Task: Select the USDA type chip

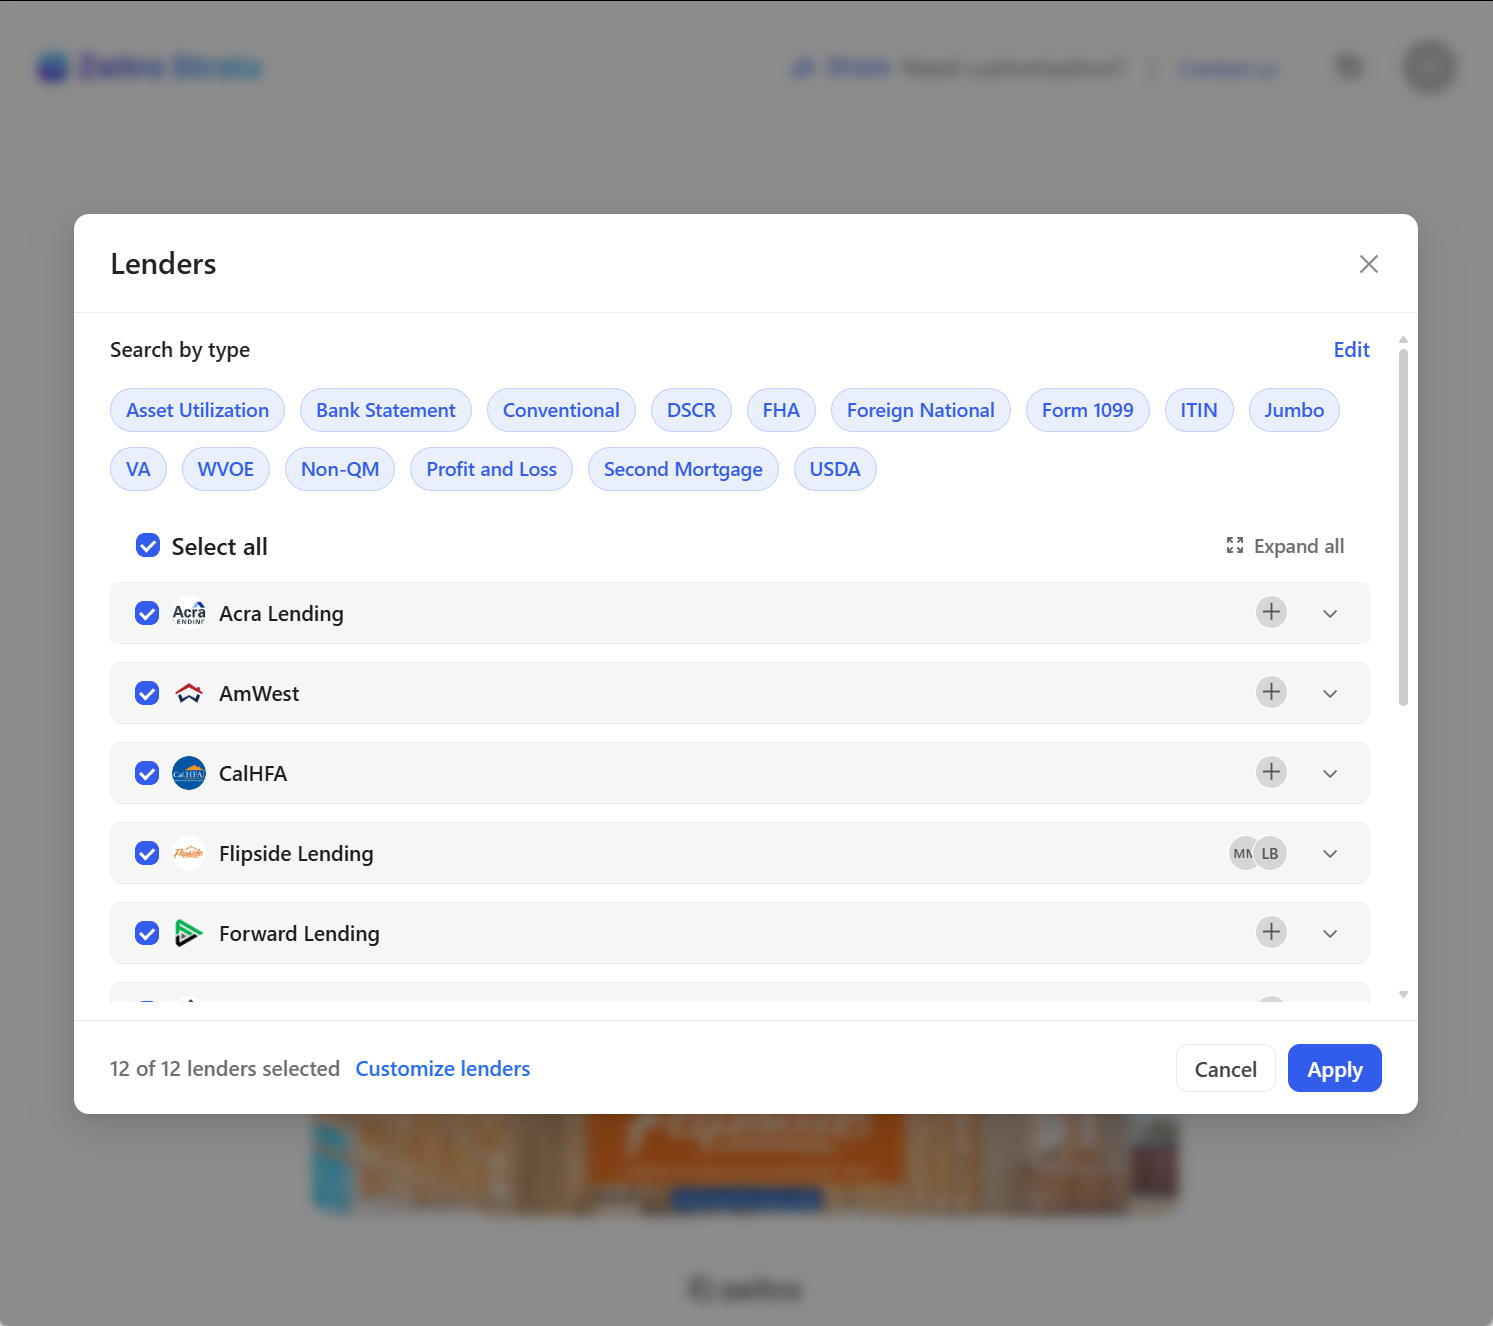Action: click(835, 469)
